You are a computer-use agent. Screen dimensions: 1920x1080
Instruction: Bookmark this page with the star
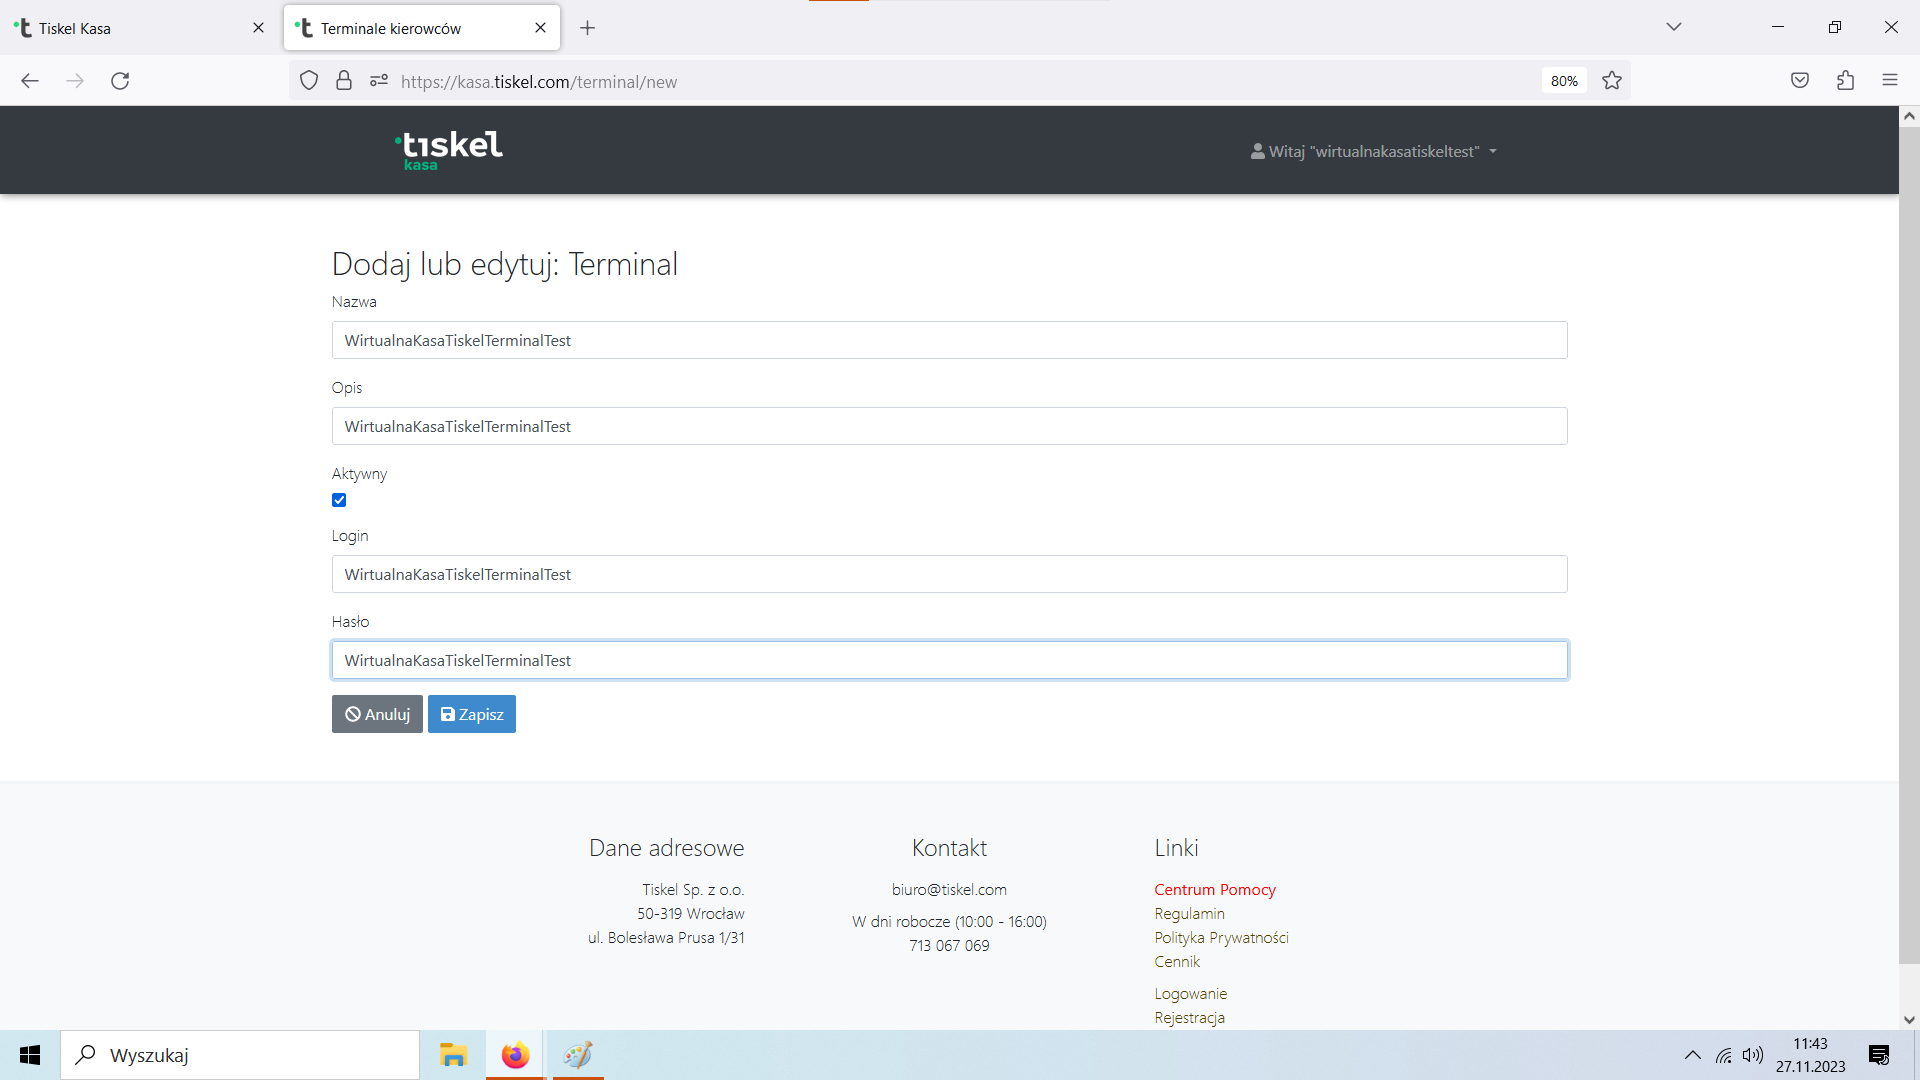(x=1612, y=81)
